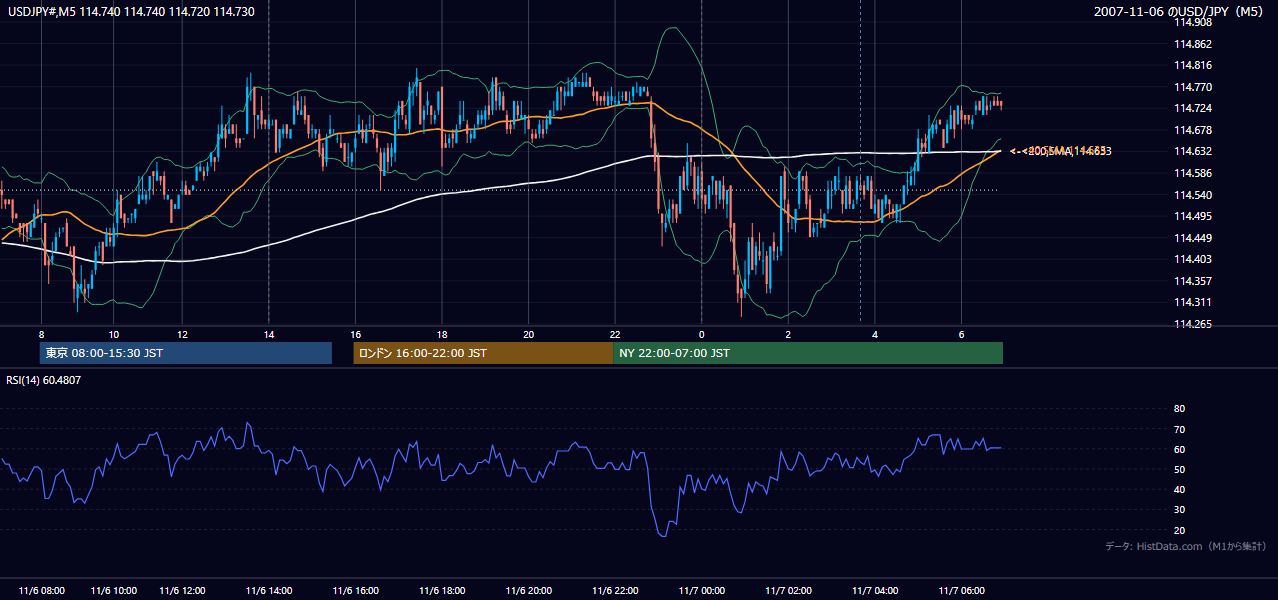Click bottom time label 11/6 10:00
The width and height of the screenshot is (1278, 600).
click(113, 590)
